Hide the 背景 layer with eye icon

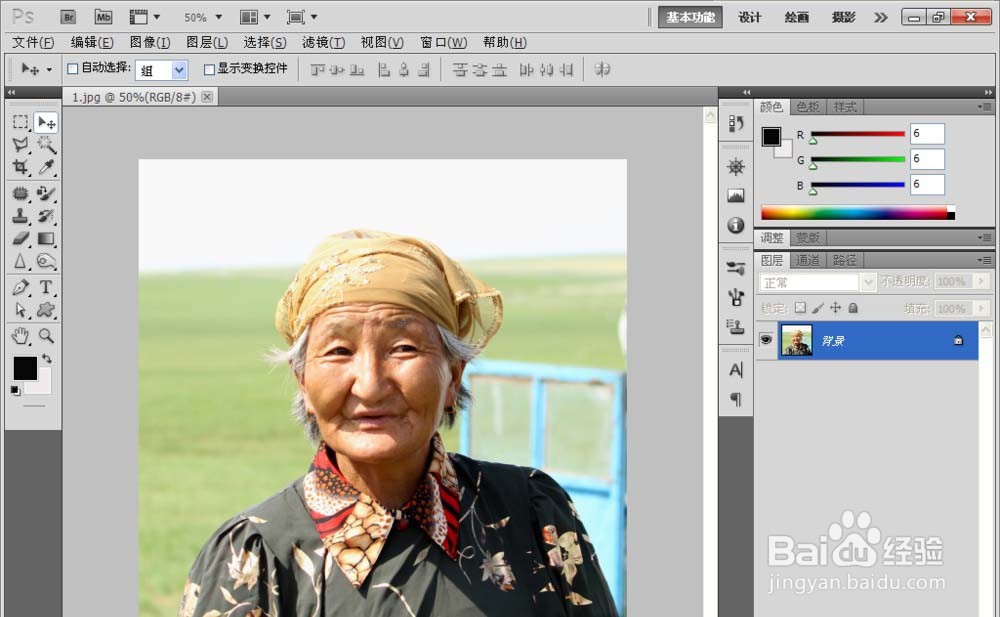click(x=766, y=340)
